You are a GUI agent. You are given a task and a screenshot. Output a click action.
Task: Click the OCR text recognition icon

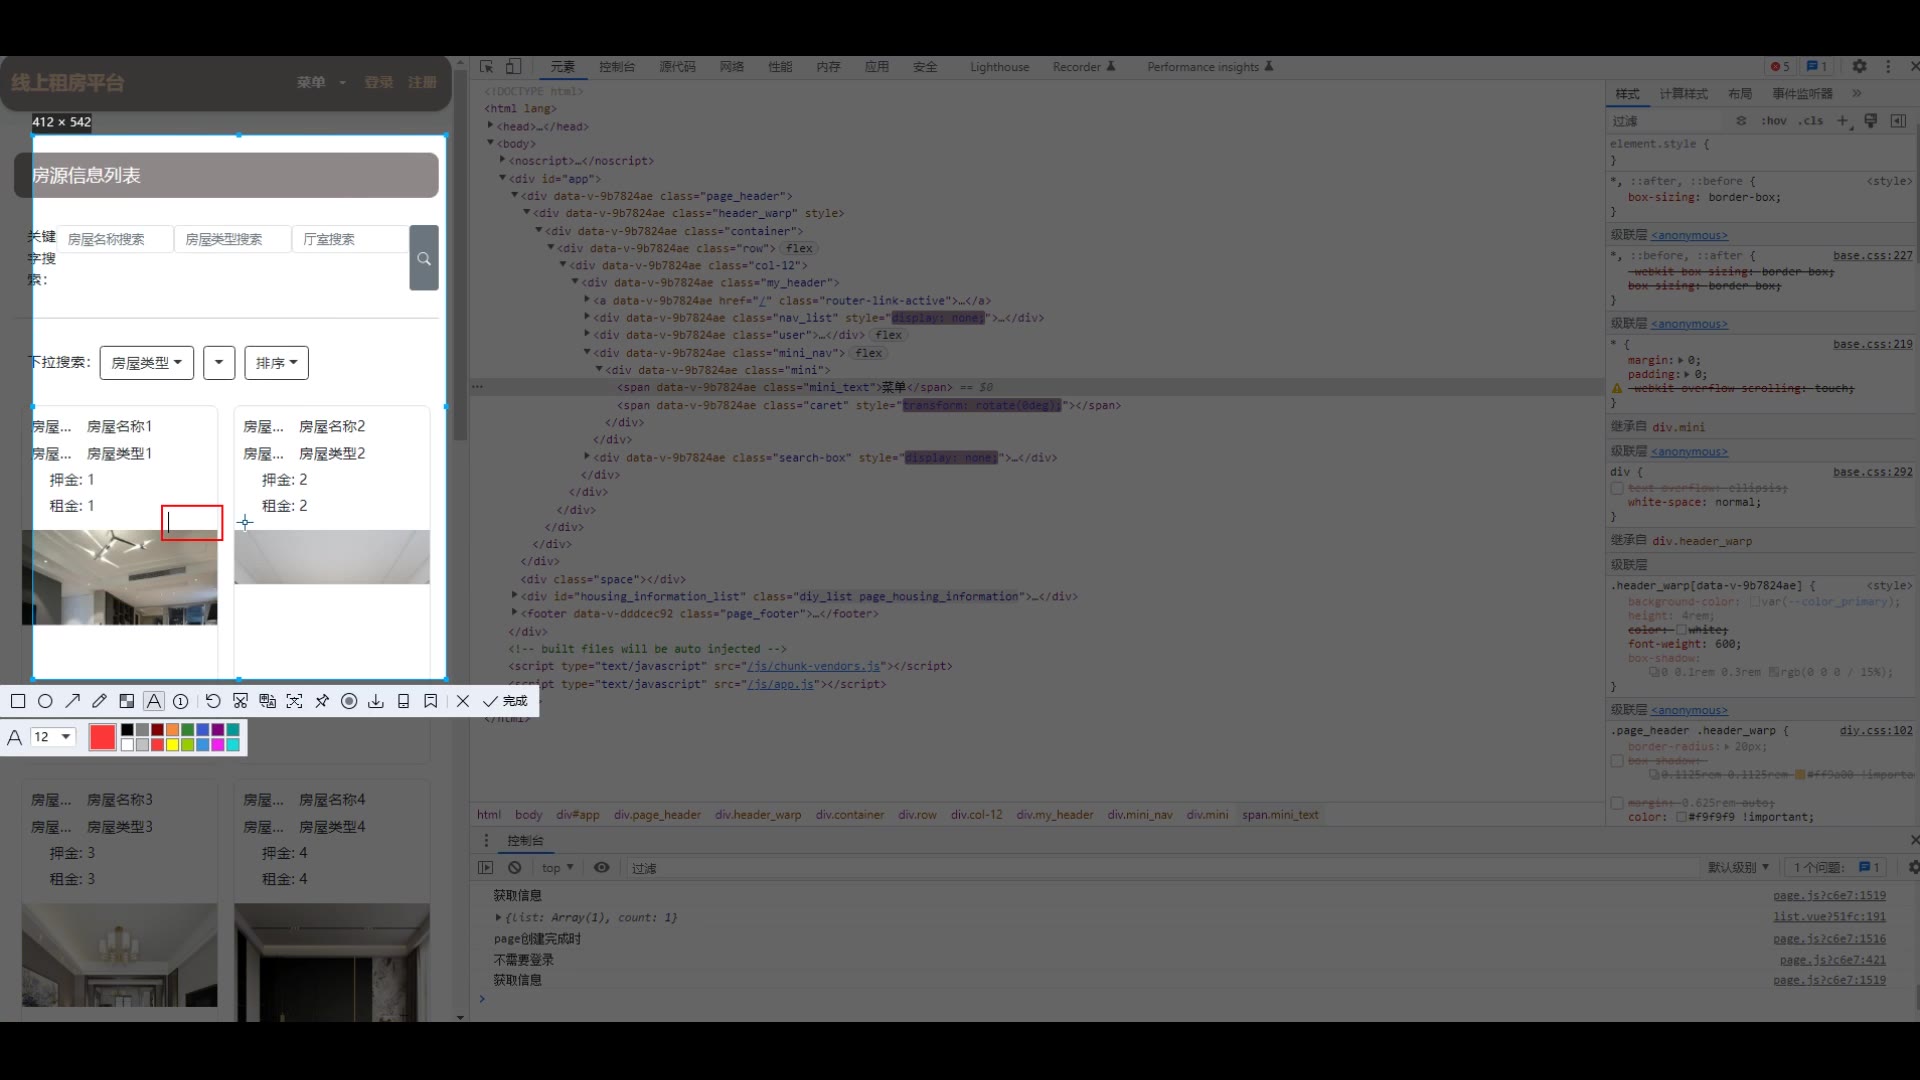click(x=294, y=701)
